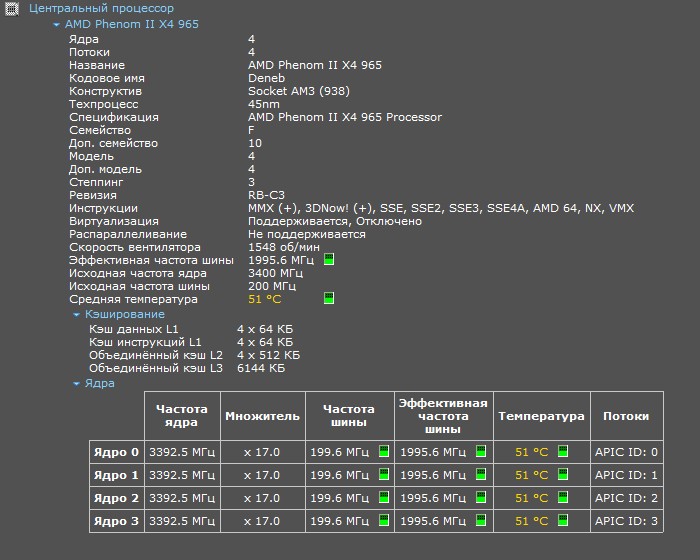Select Ядро 1 frequency 3392.5 МГц cell

click(182, 475)
